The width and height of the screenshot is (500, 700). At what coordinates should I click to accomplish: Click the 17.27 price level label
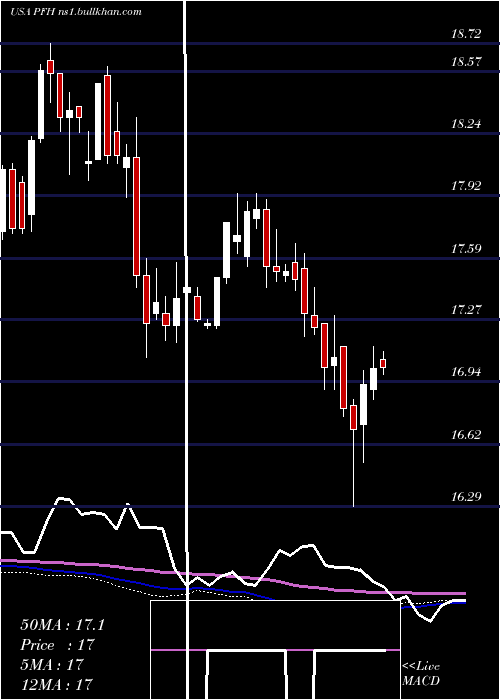[x=467, y=309]
